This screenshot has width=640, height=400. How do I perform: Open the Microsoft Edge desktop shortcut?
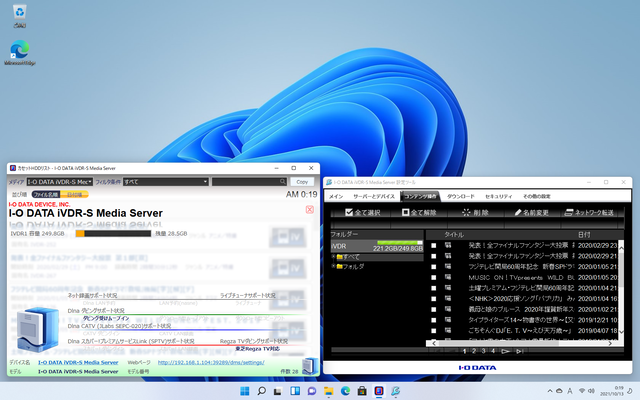[19, 52]
